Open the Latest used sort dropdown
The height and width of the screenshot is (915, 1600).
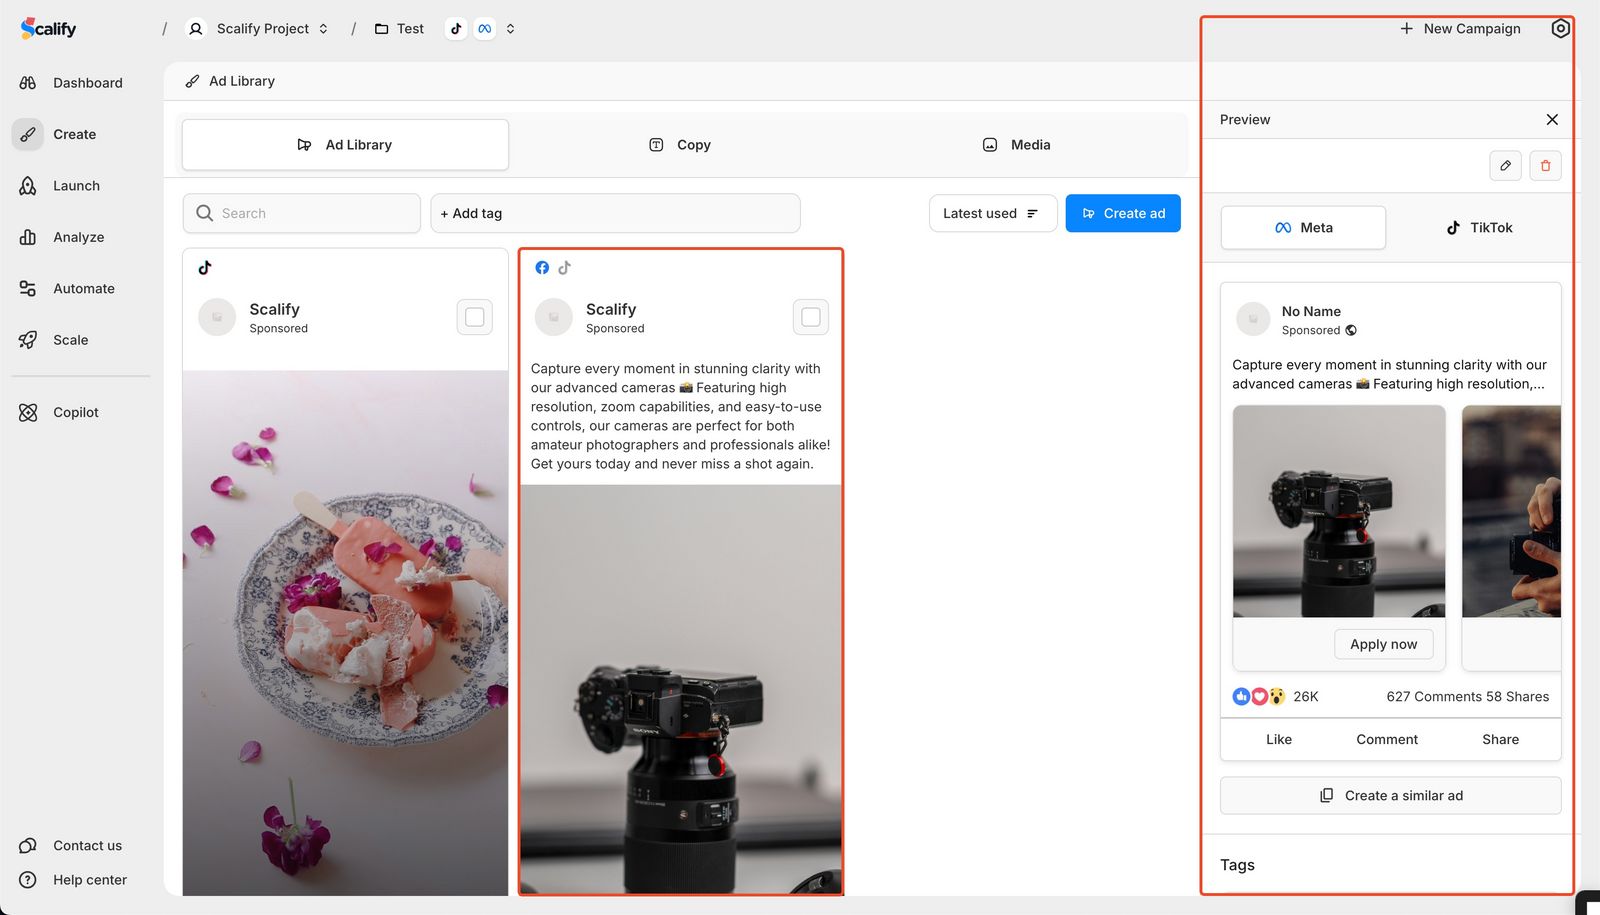[x=992, y=214]
